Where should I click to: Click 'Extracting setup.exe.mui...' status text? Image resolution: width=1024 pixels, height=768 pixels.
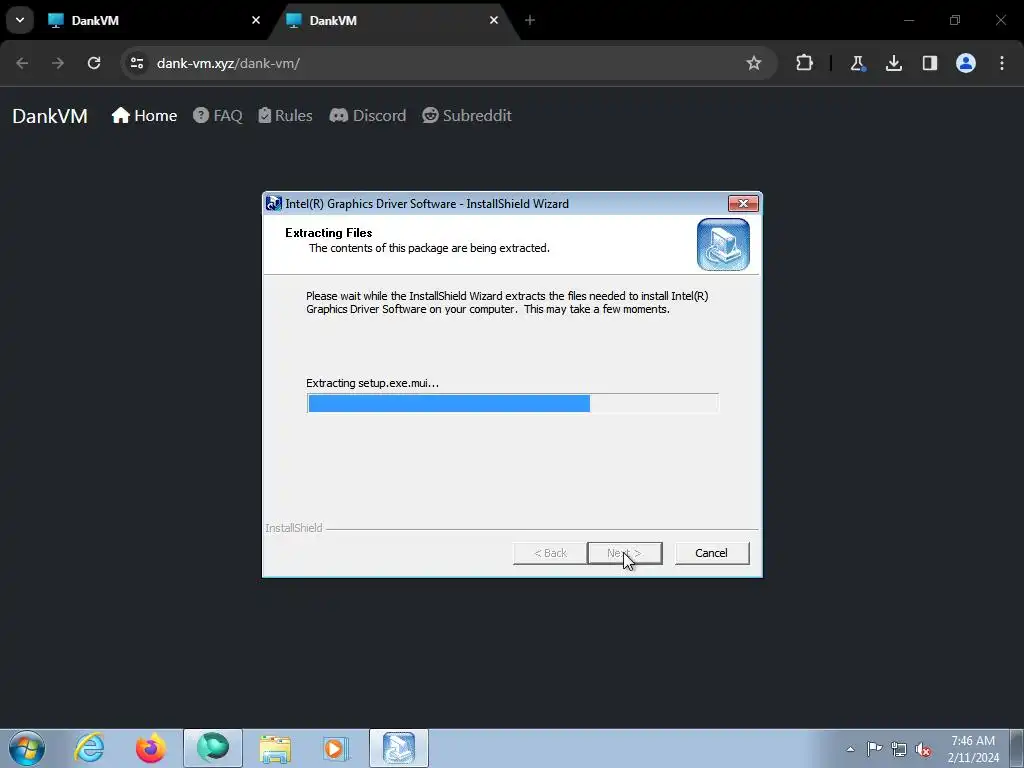click(x=372, y=383)
